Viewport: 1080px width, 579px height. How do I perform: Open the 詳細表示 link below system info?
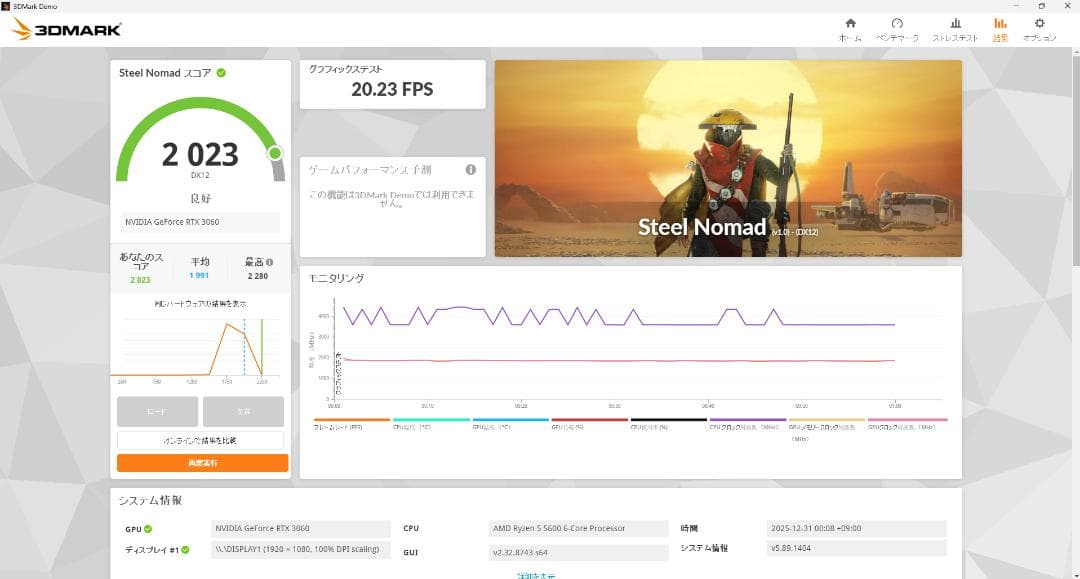coord(535,576)
